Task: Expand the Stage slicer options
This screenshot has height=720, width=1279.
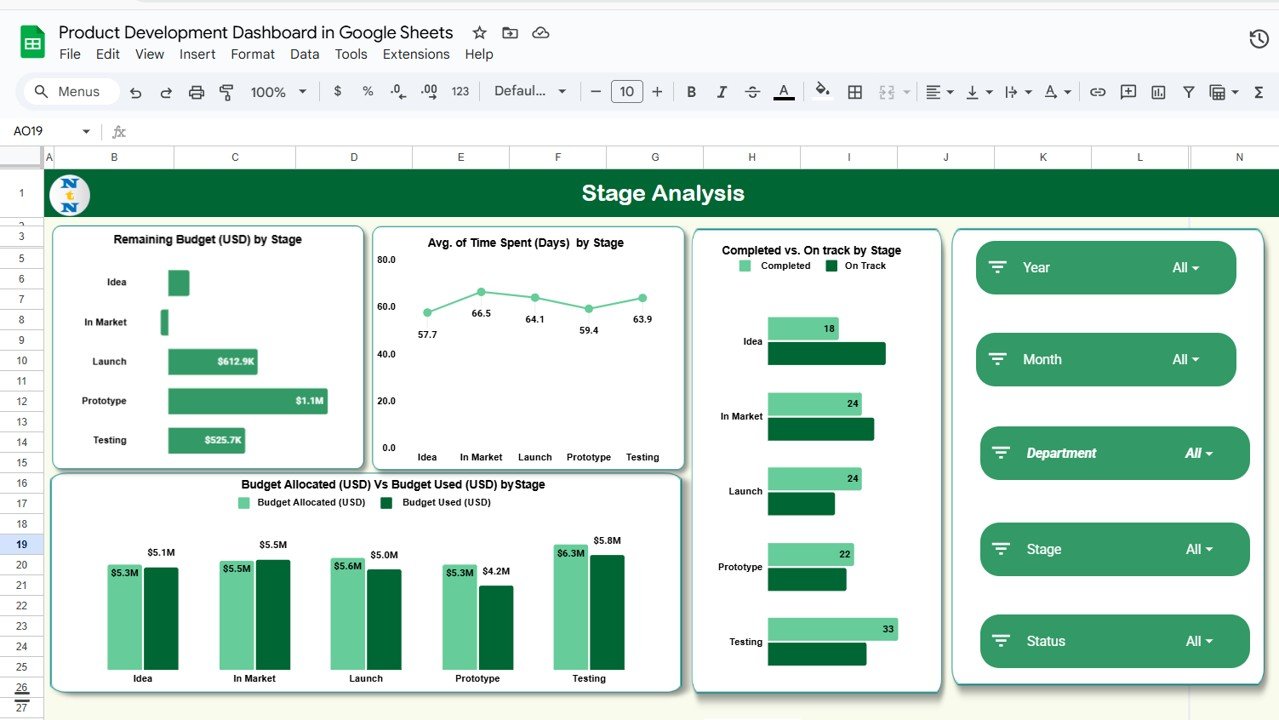Action: 1200,549
